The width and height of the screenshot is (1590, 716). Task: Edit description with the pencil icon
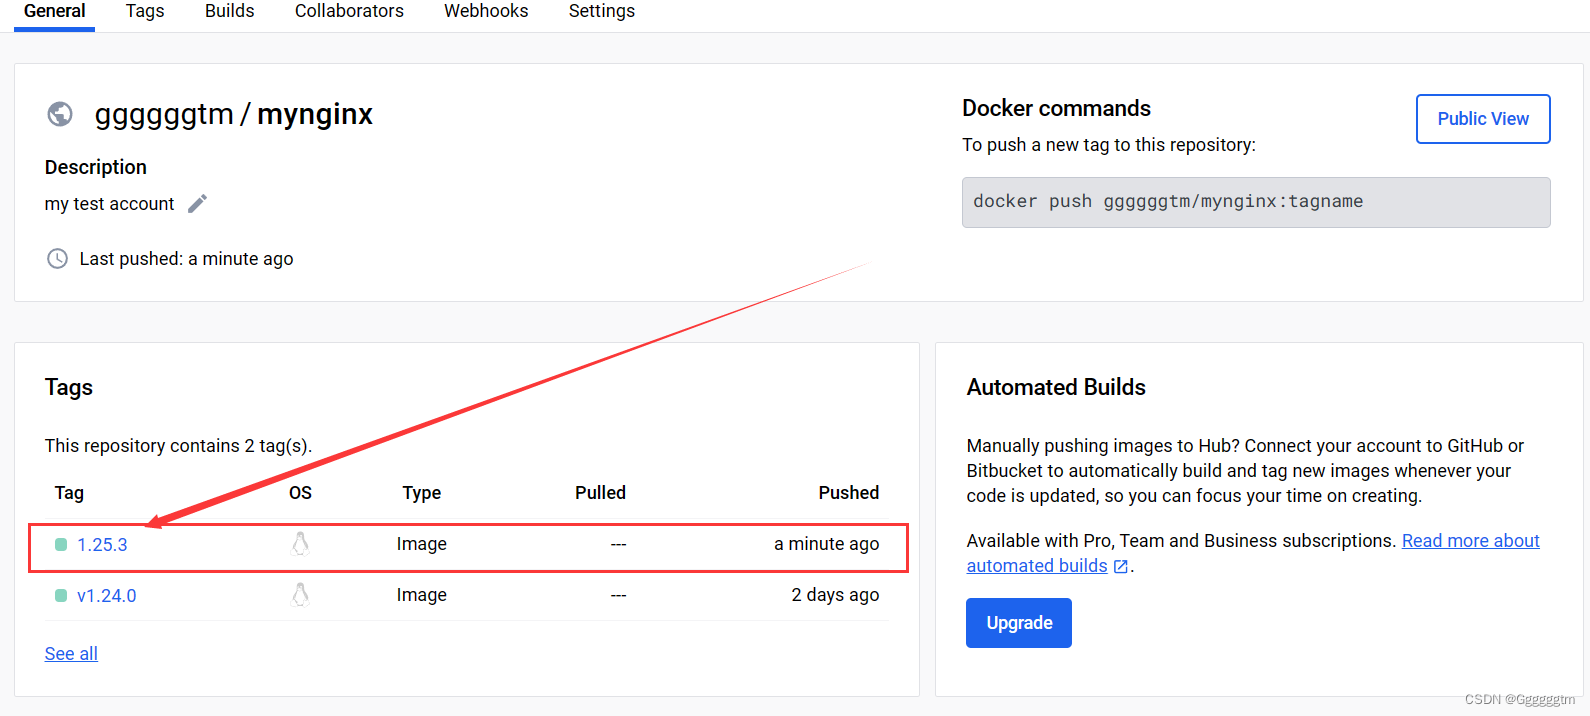coord(198,204)
